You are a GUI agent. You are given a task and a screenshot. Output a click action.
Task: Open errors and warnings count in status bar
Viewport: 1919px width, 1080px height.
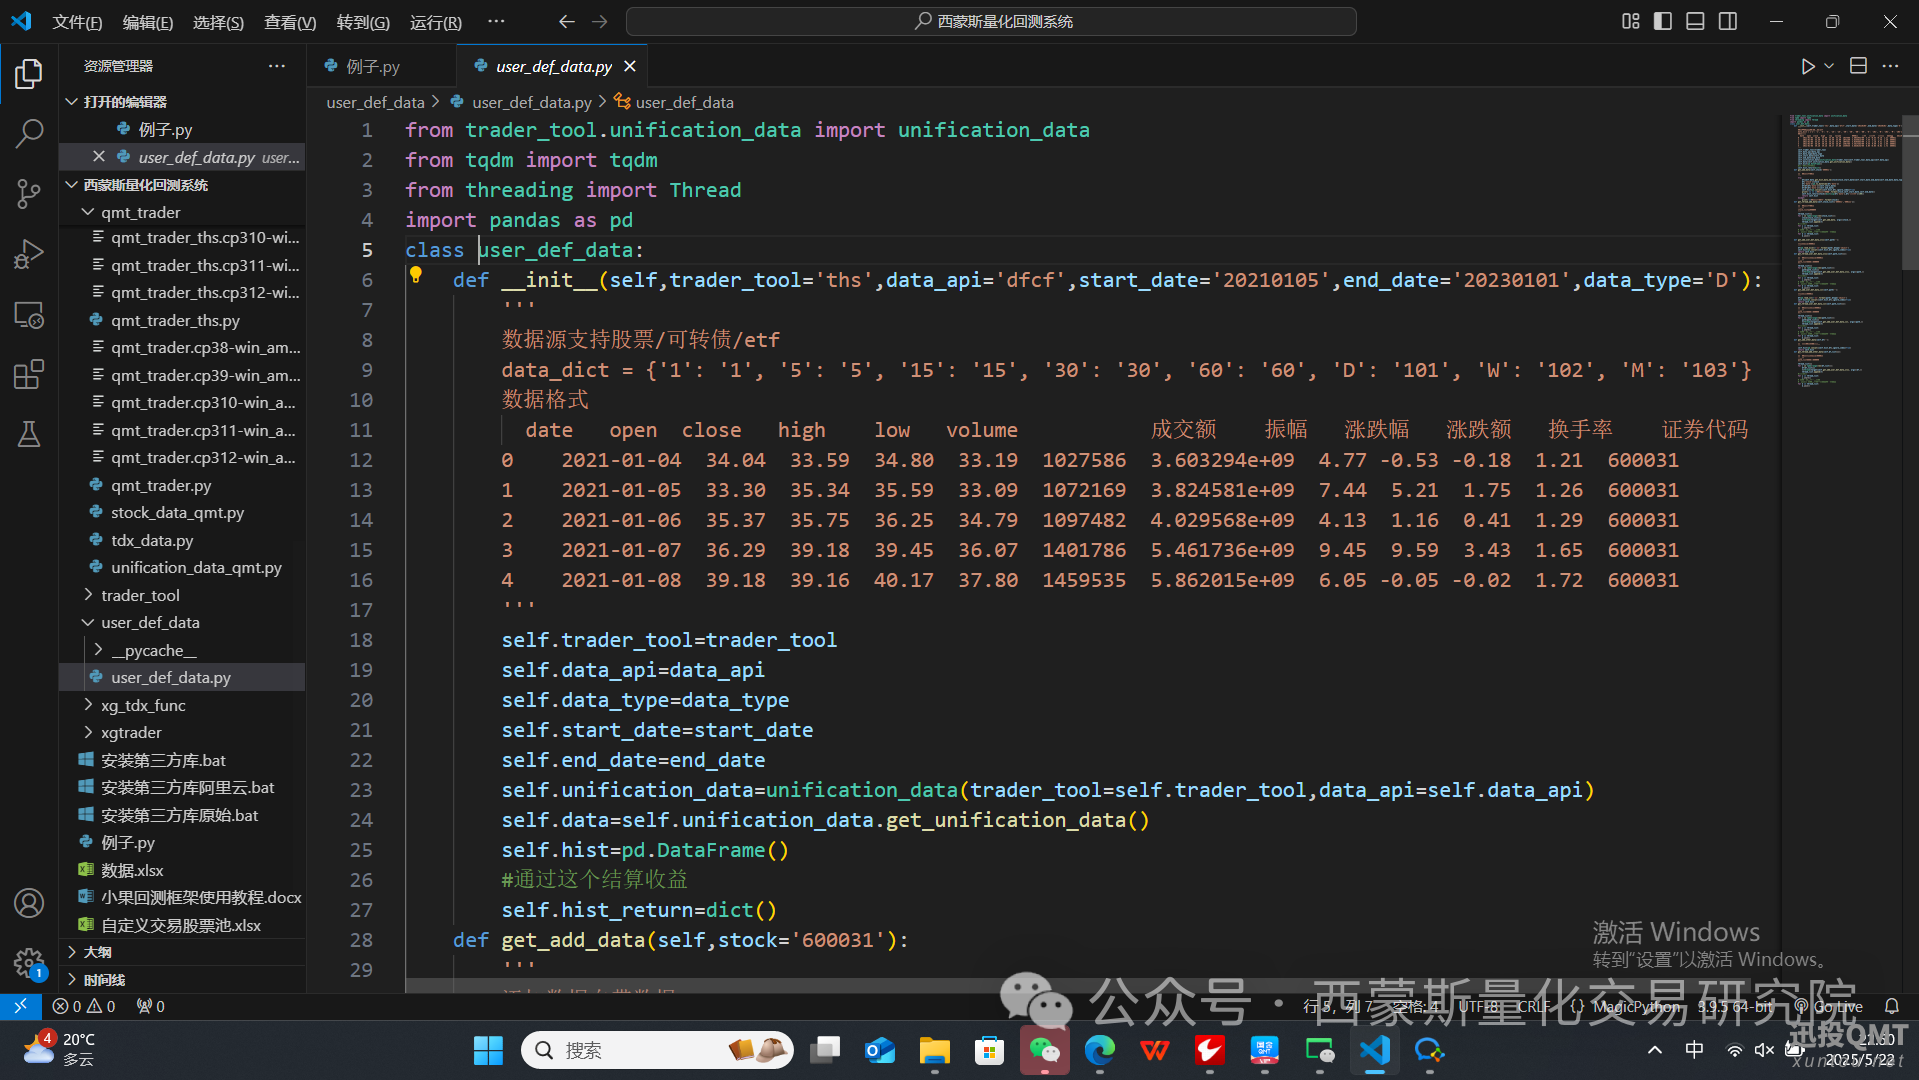pos(84,1006)
